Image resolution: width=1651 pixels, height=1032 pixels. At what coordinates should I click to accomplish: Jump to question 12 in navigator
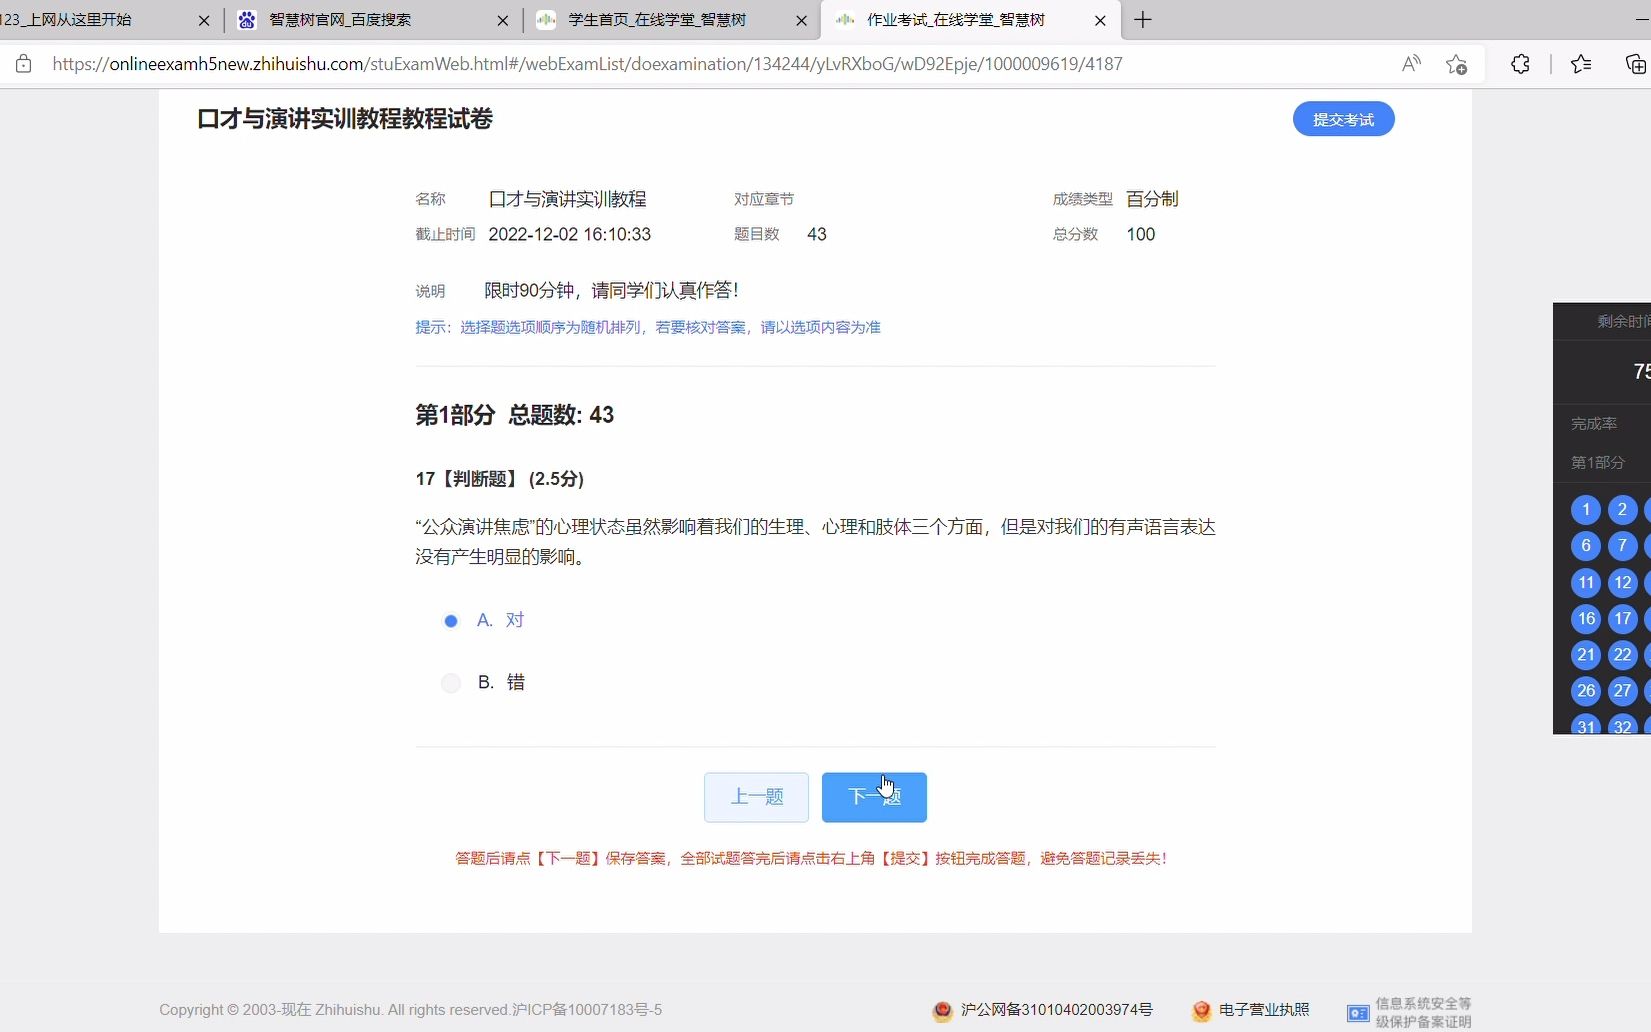click(x=1622, y=583)
